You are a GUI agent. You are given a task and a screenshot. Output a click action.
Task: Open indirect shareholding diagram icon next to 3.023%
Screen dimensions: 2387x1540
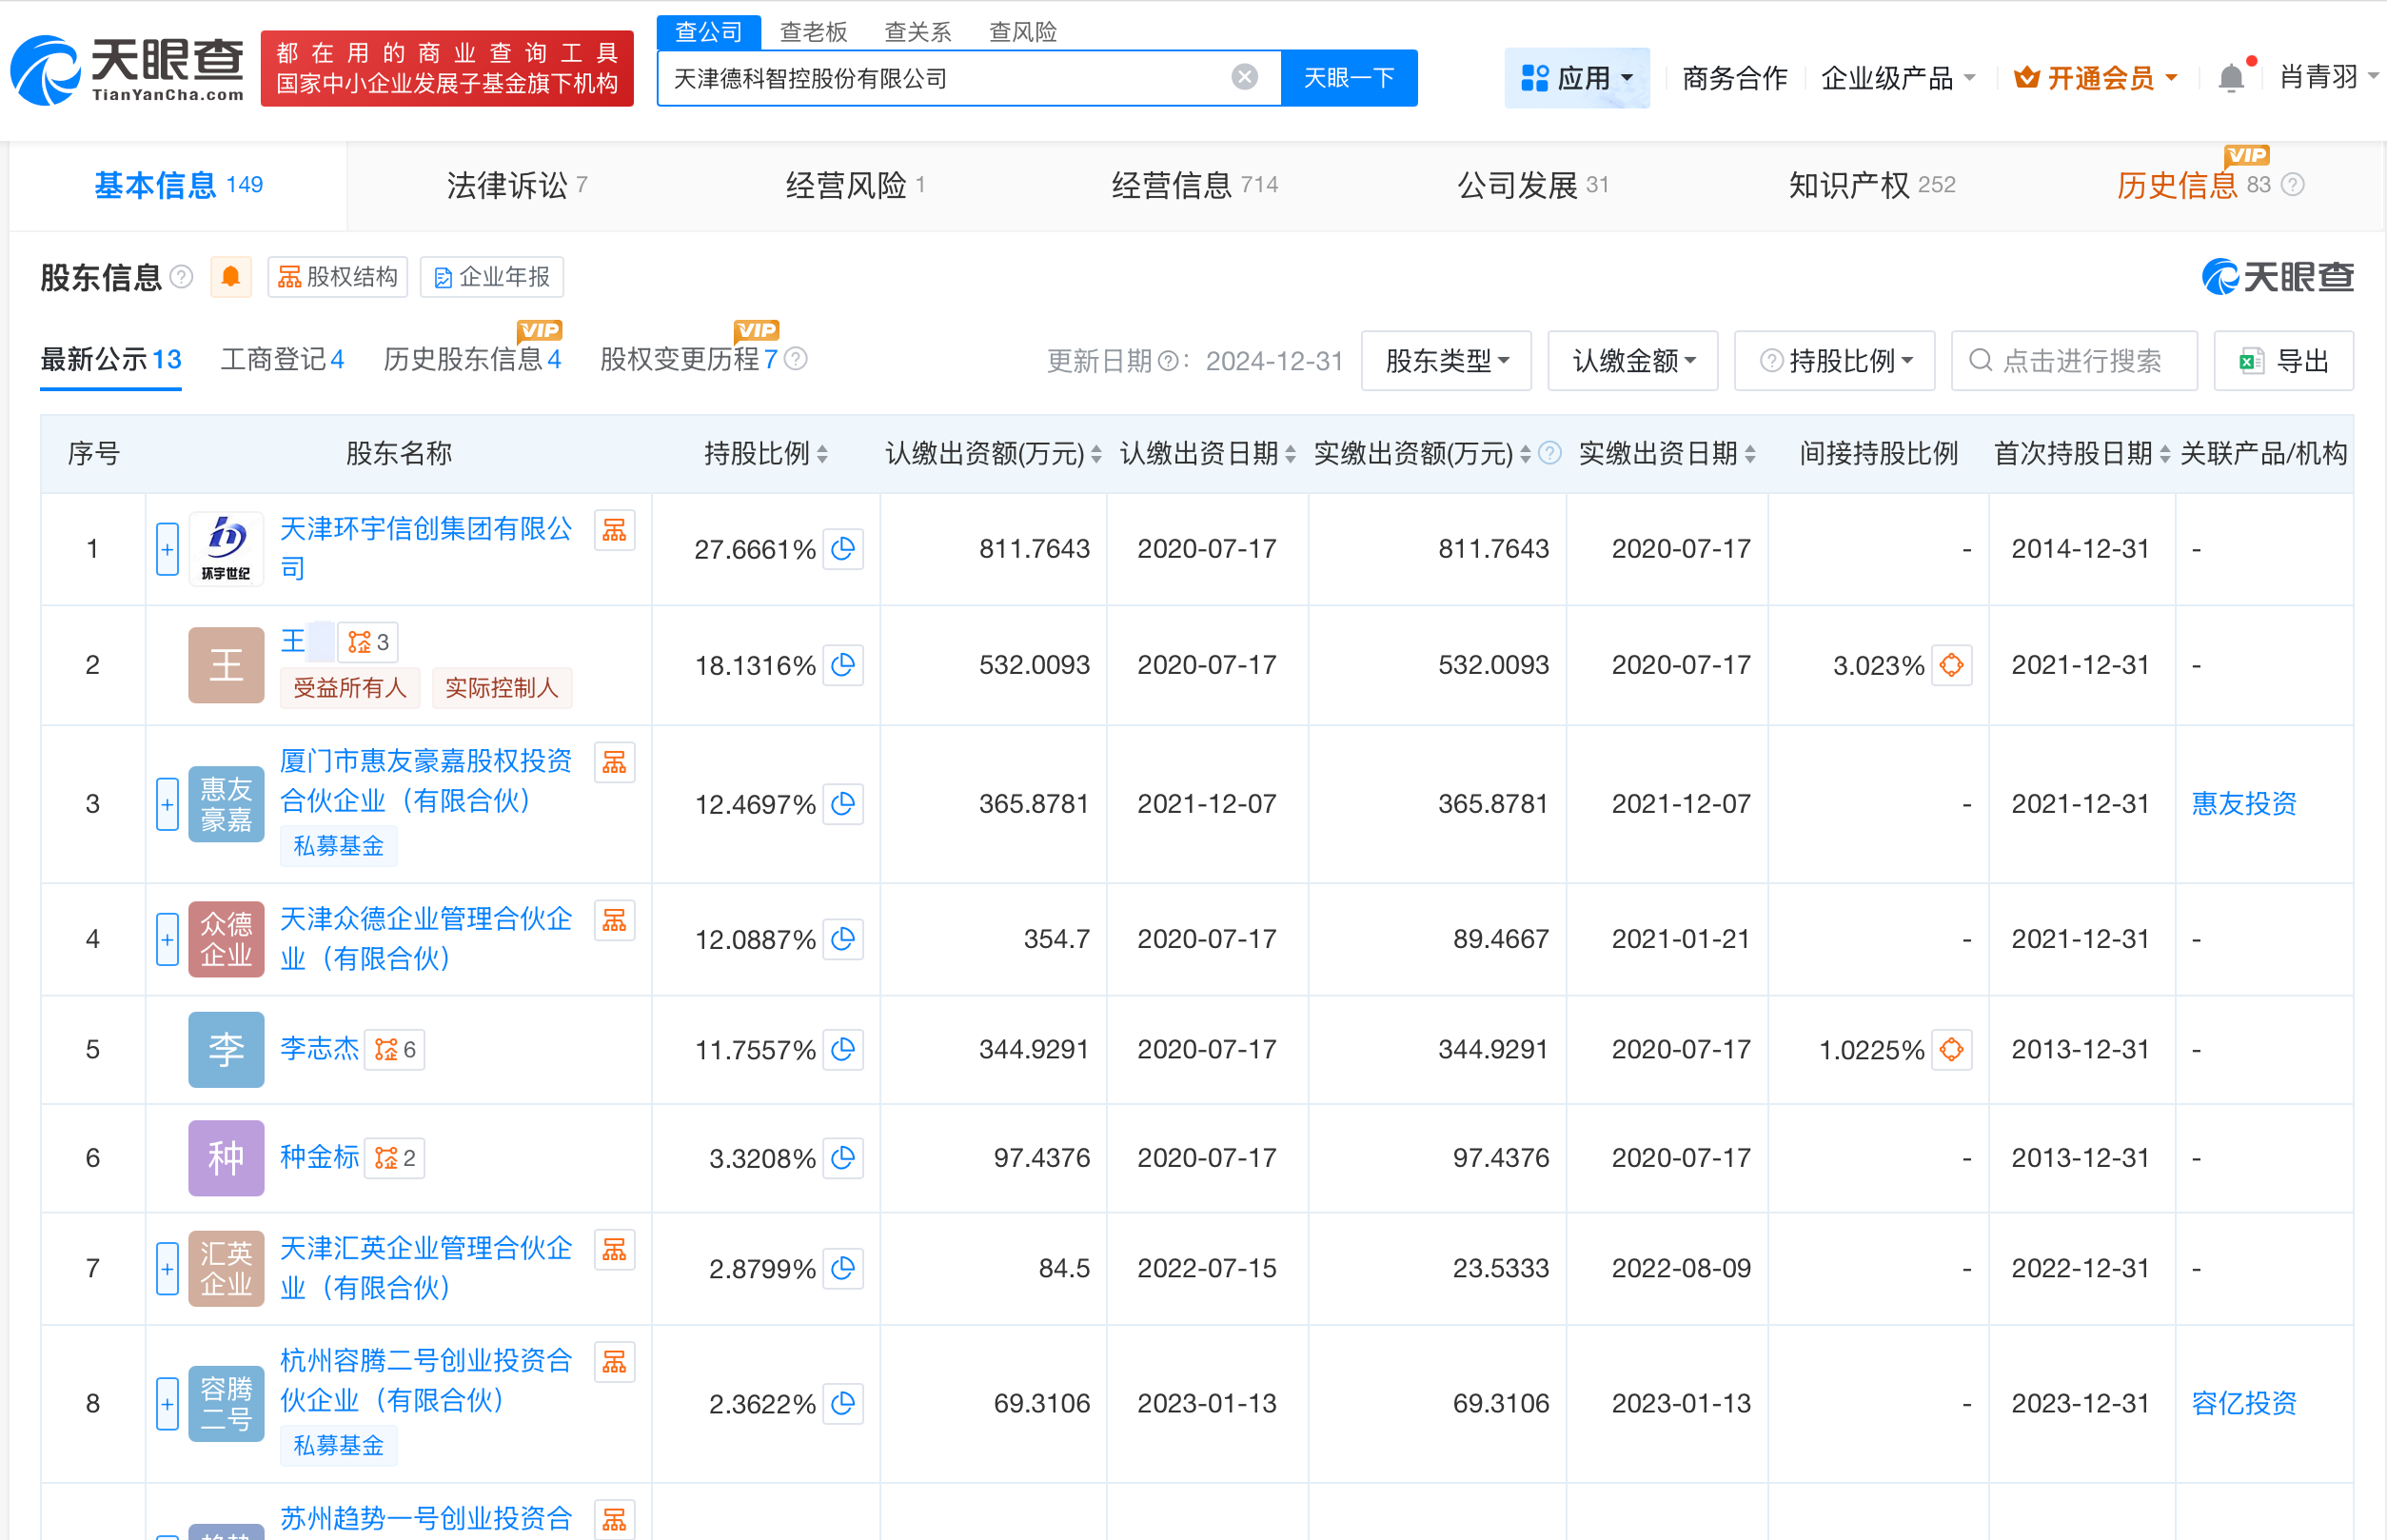[x=1953, y=665]
